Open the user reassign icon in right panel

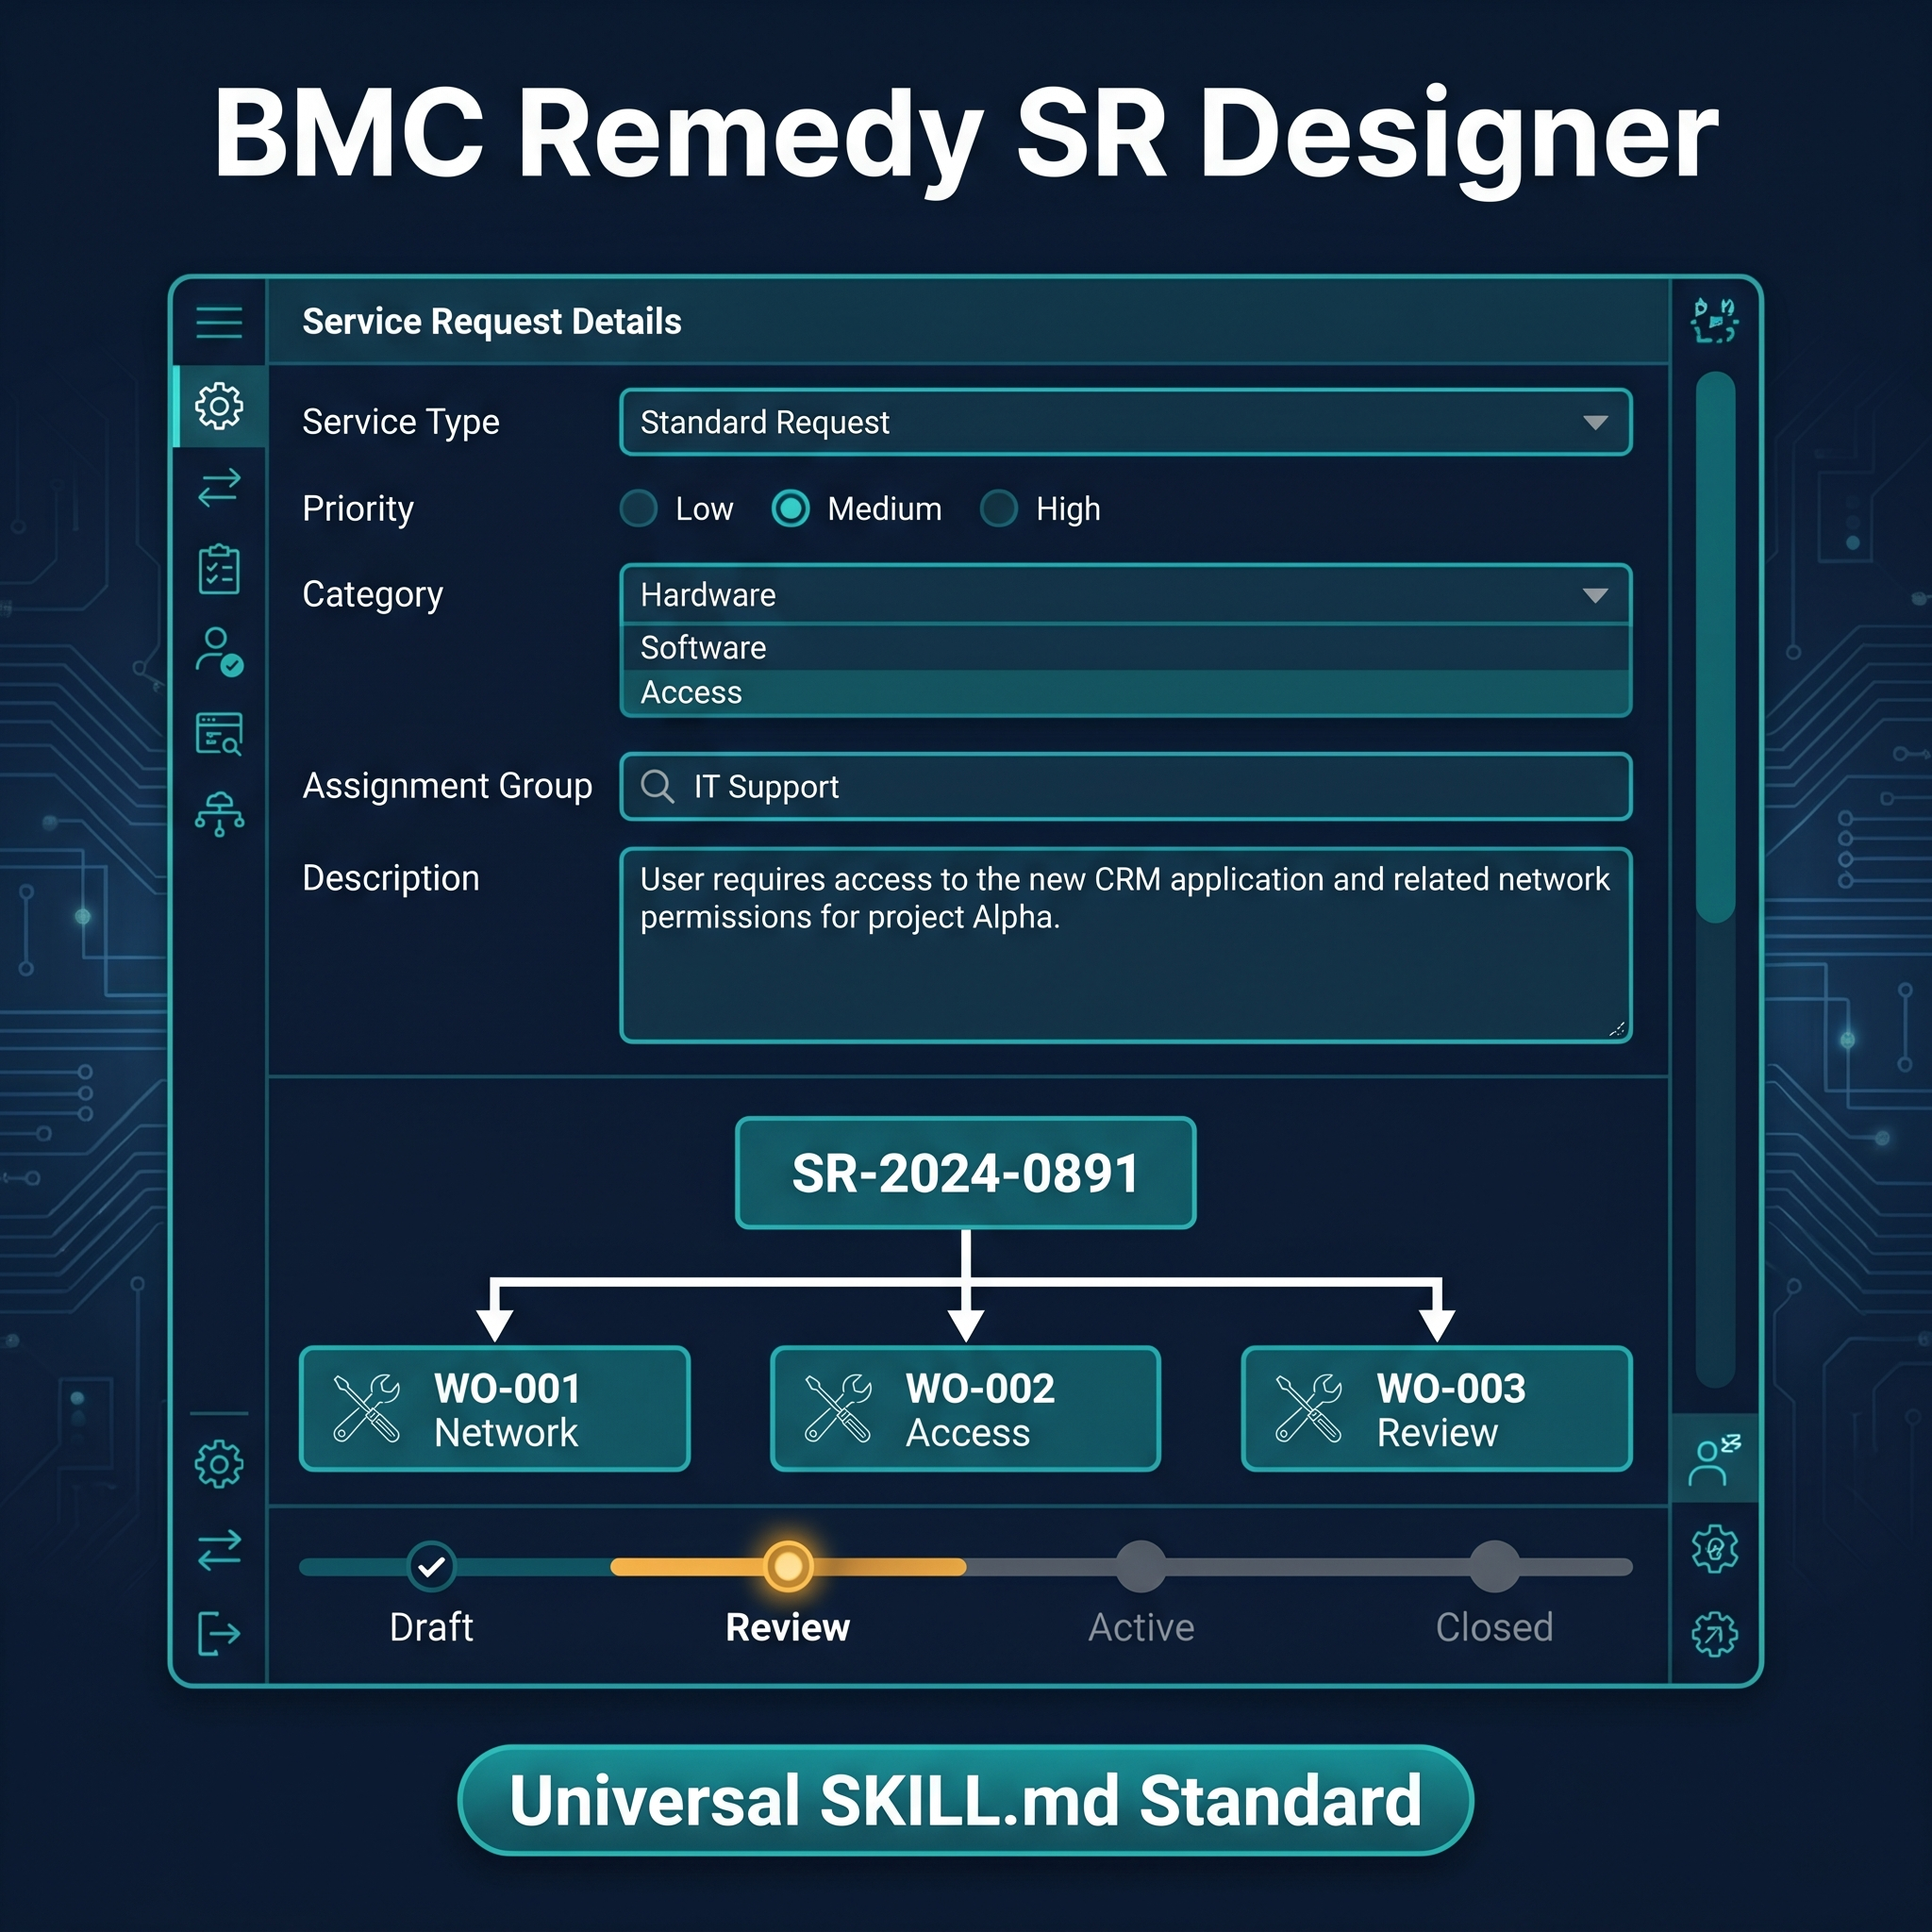[x=1714, y=1461]
